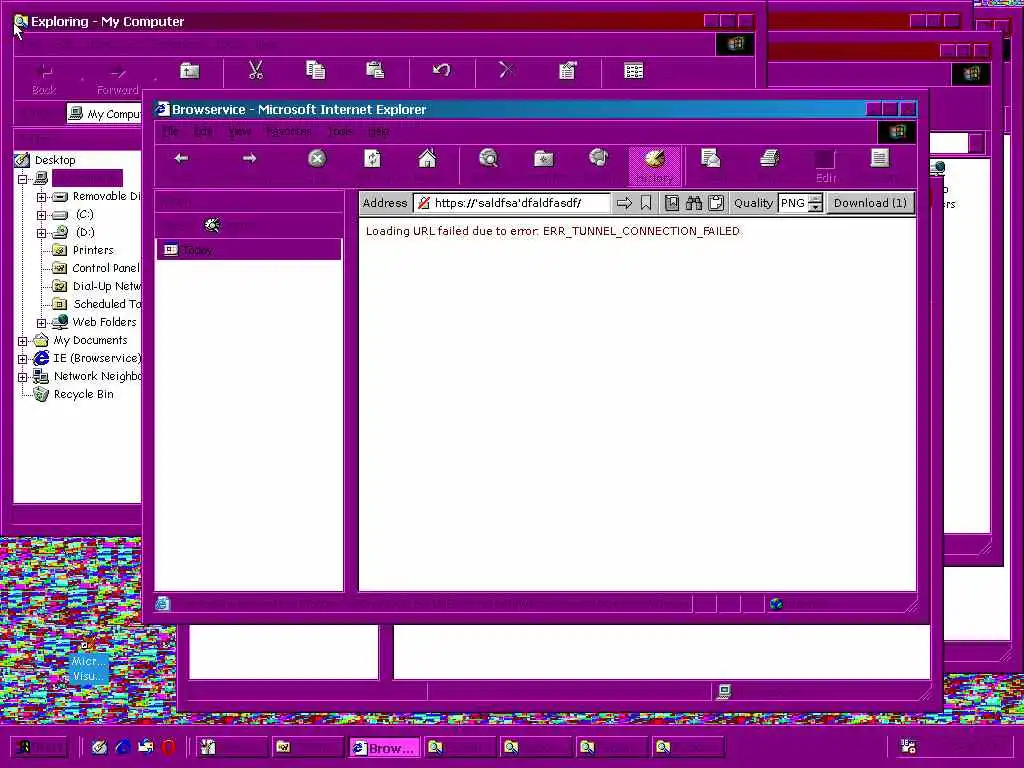Open the Favorites menu in Internet Explorer
Screen dimensions: 1024x768
click(288, 131)
